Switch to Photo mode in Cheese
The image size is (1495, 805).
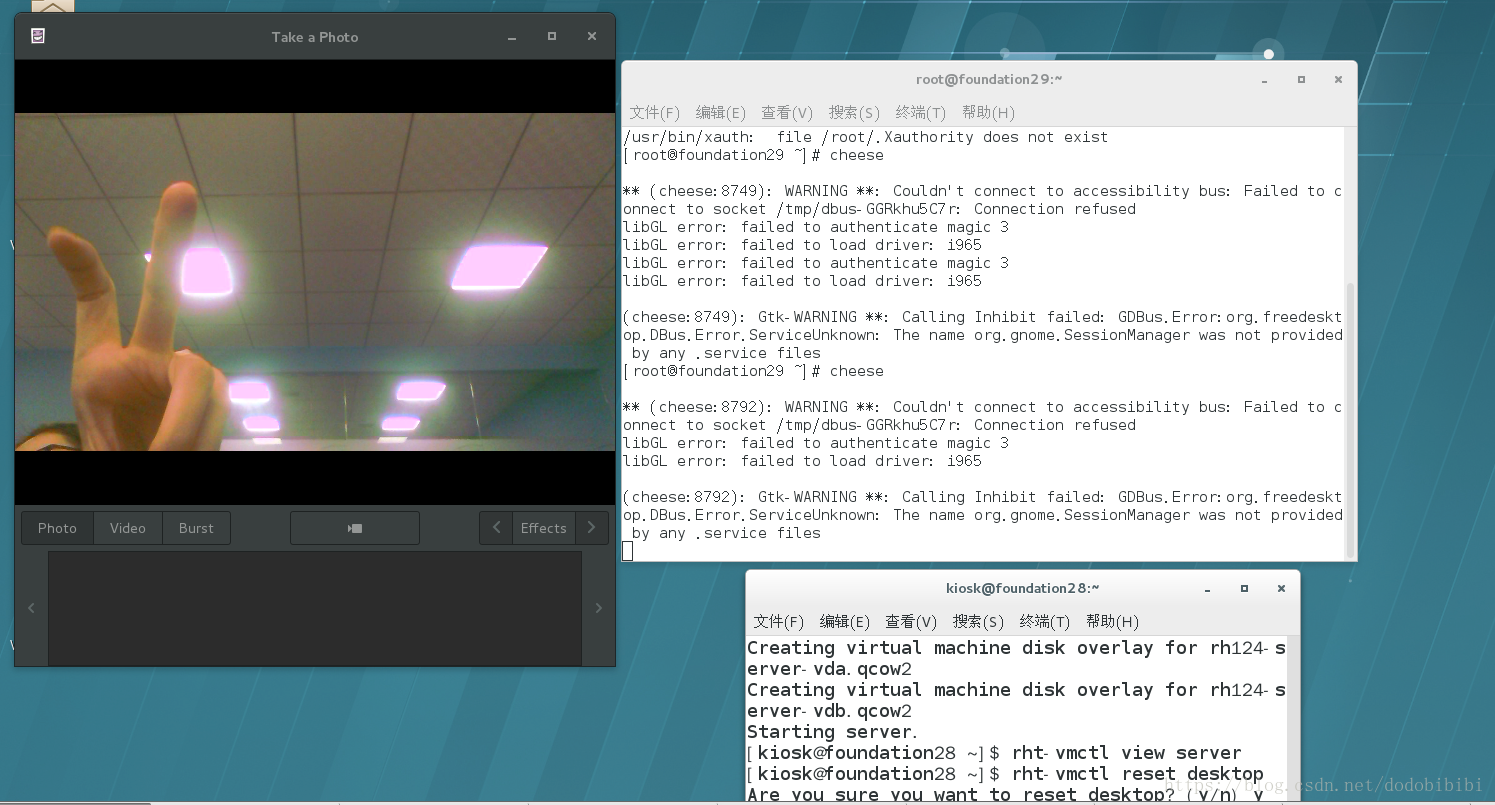point(57,528)
